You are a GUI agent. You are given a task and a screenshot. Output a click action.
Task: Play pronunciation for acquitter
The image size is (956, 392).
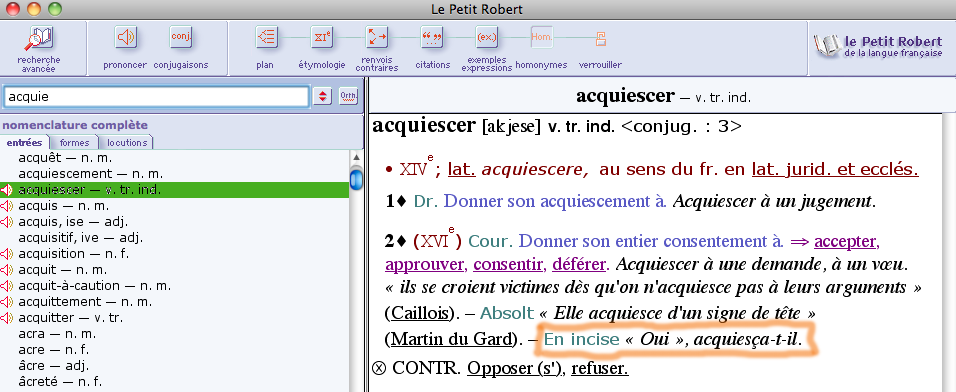click(x=7, y=317)
